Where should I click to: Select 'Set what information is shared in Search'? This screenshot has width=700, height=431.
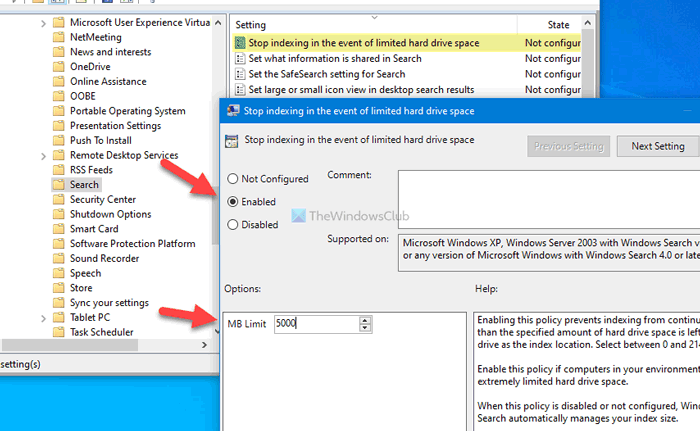click(407, 59)
